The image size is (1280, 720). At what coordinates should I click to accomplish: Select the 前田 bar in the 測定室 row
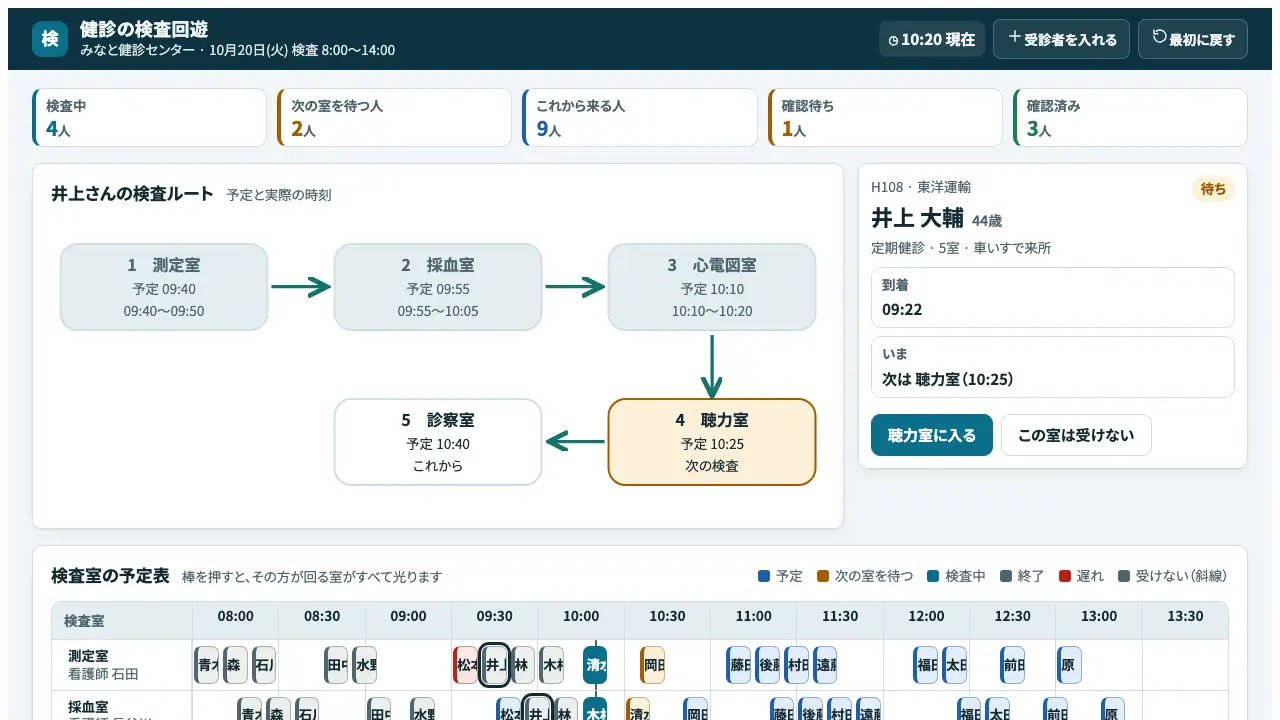click(x=1012, y=665)
